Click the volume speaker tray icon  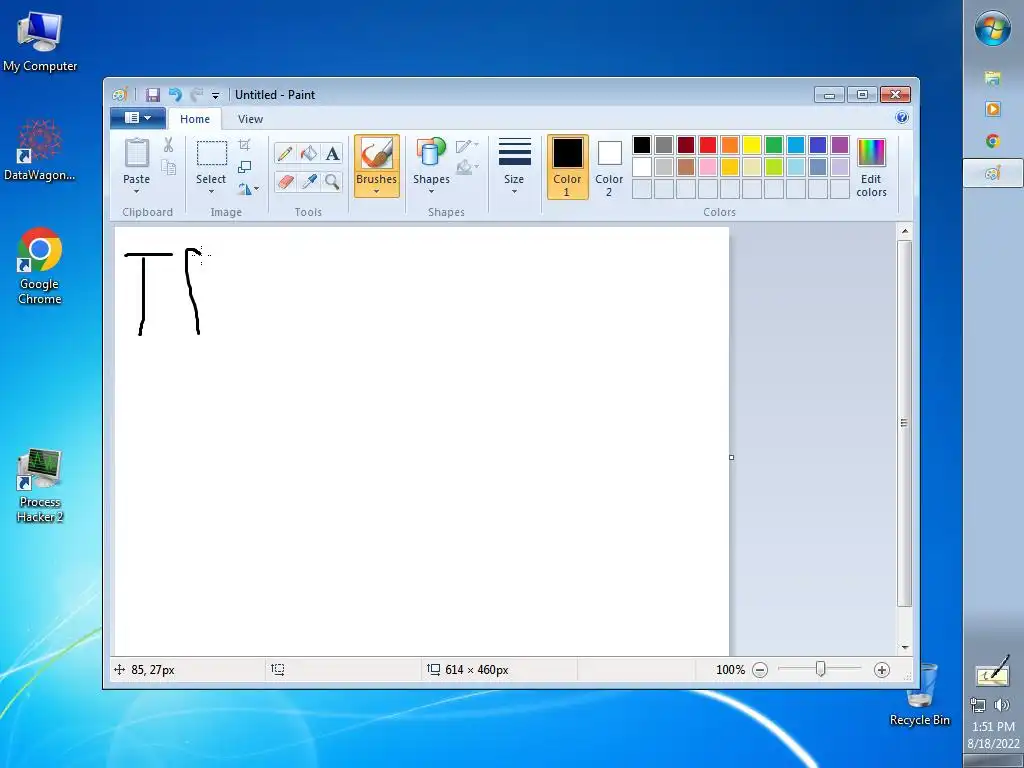[1001, 705]
